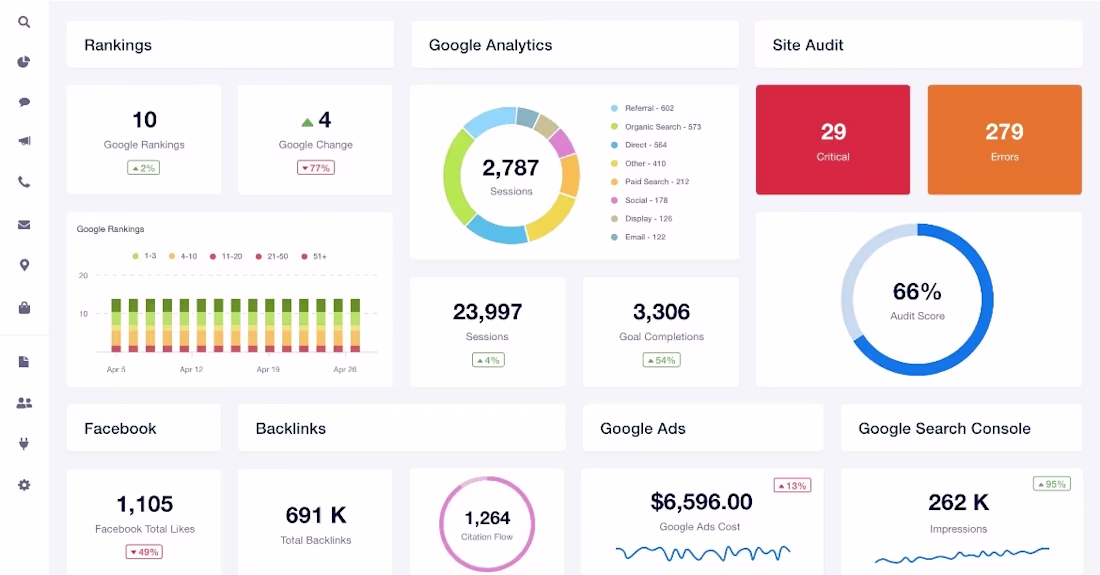Click the Social - 178 legend entry
Viewport: 1100px width, 575px height.
pos(639,200)
